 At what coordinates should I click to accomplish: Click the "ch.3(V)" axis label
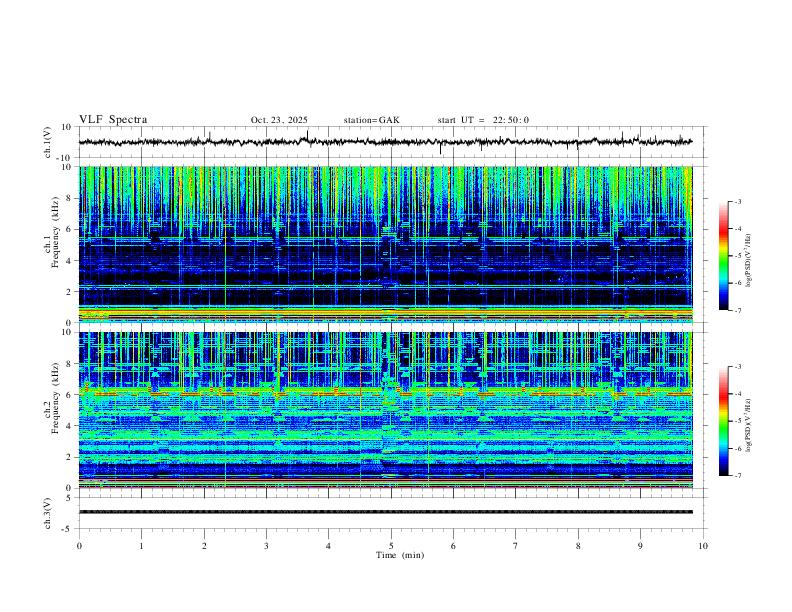click(48, 513)
